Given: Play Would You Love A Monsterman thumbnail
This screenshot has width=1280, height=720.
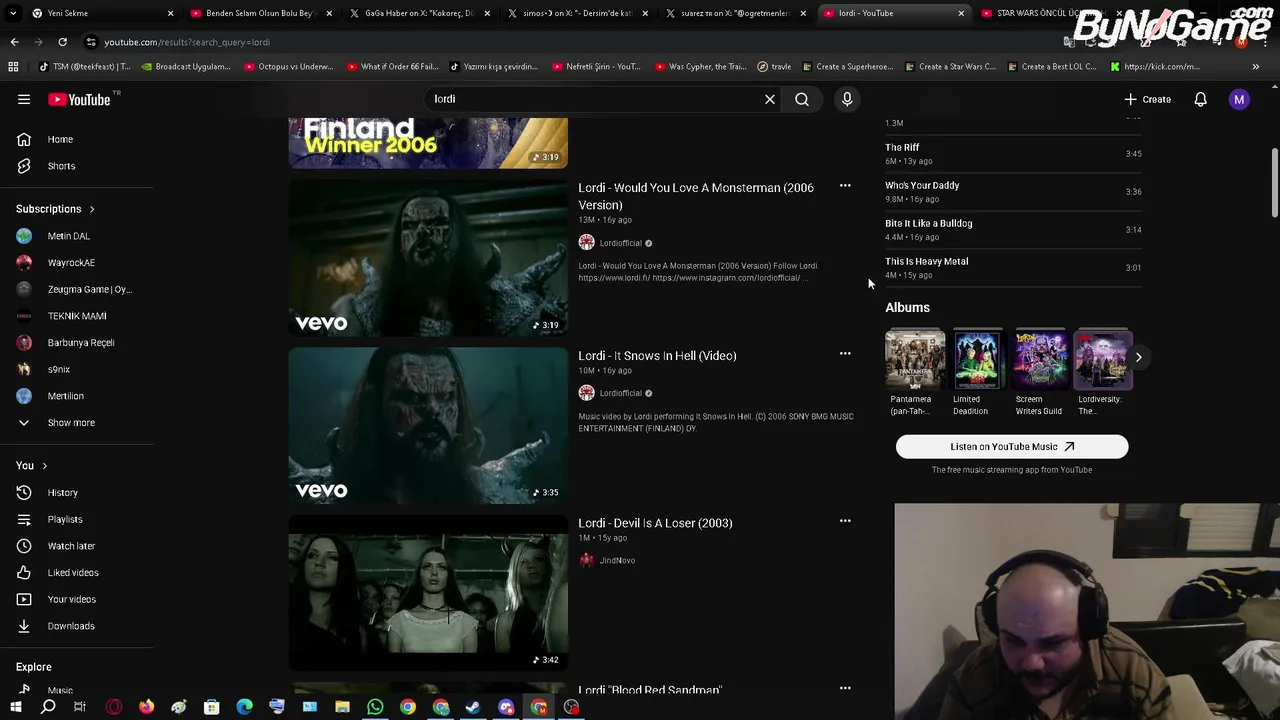Looking at the screenshot, I should coord(428,257).
